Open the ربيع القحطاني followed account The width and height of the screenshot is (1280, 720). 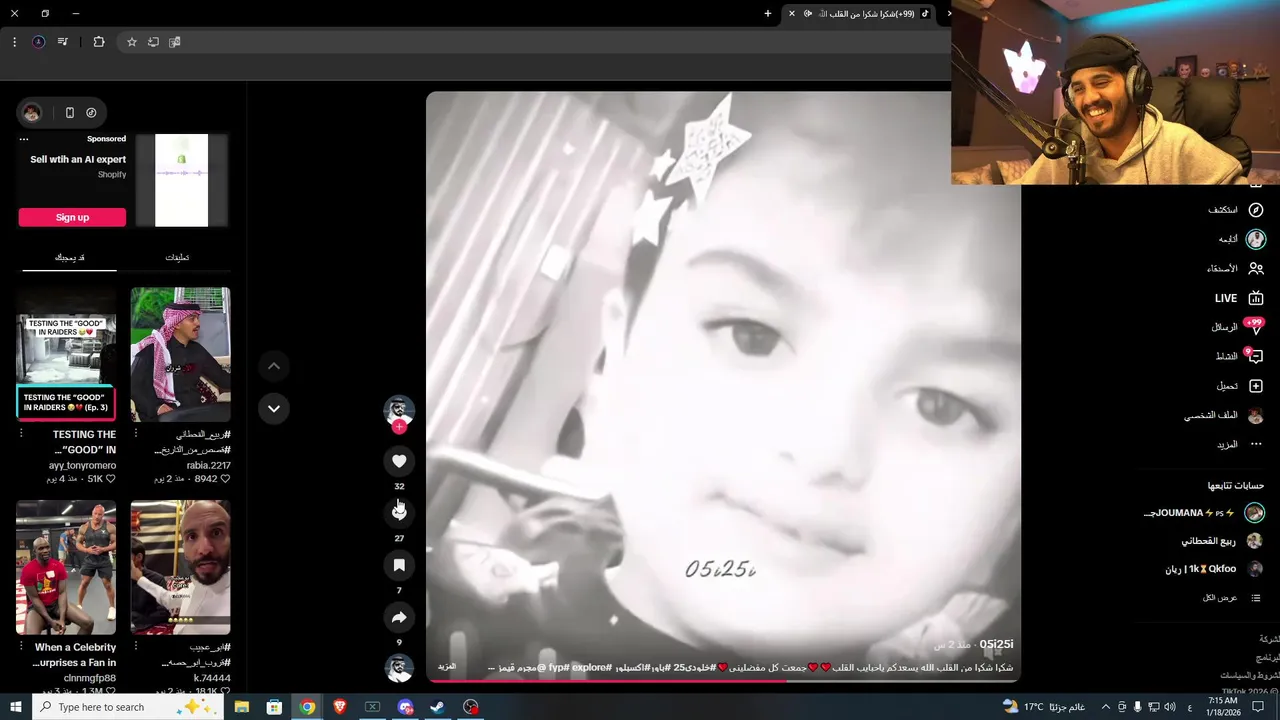click(1222, 541)
